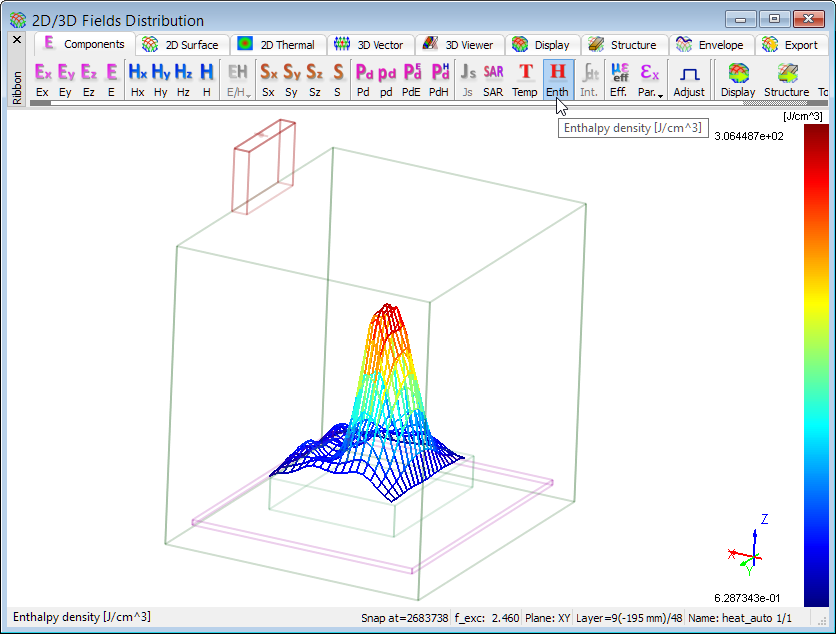Toggle the total H field display
The image size is (836, 634).
point(206,79)
